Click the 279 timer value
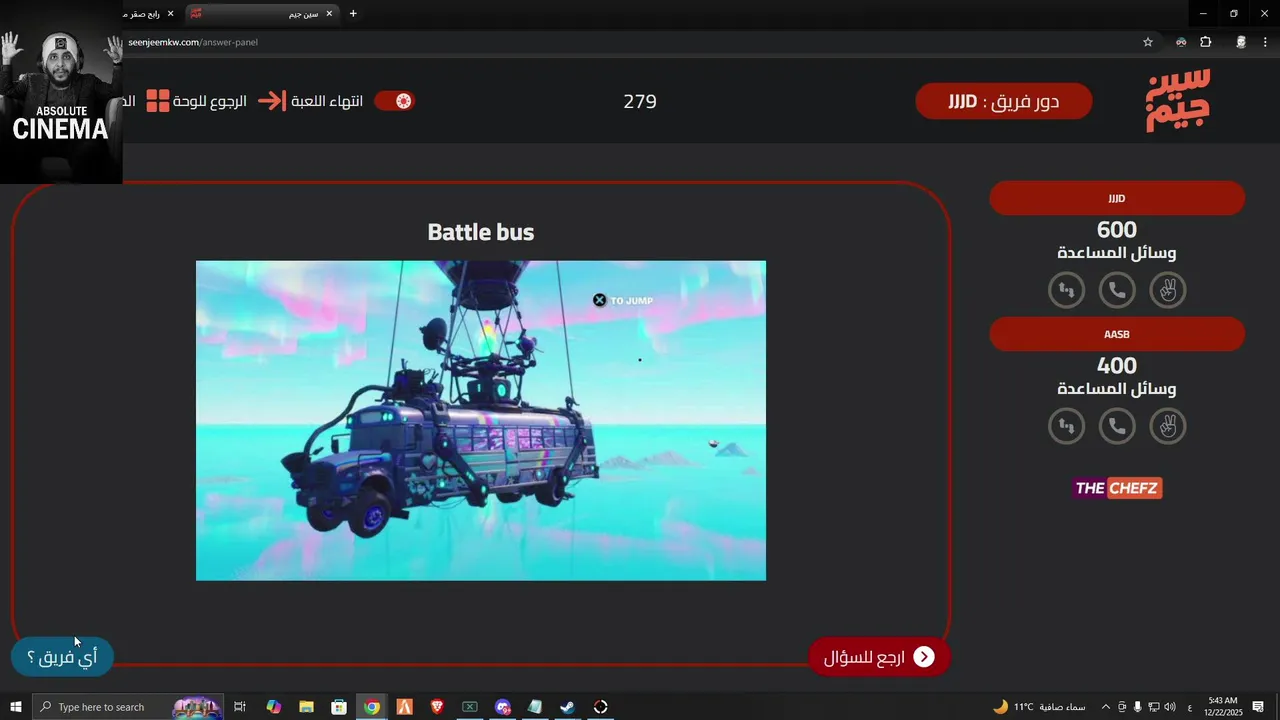Screen dimensions: 1280x720 [x=640, y=101]
